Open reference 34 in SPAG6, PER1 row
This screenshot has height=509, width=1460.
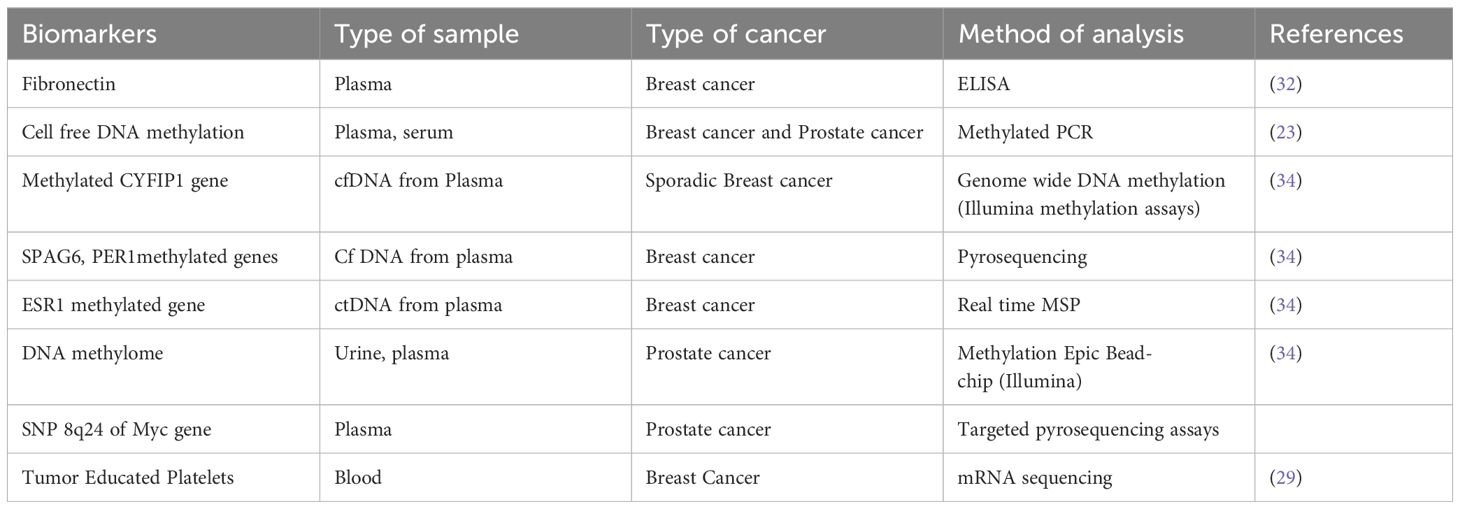[x=1286, y=257]
